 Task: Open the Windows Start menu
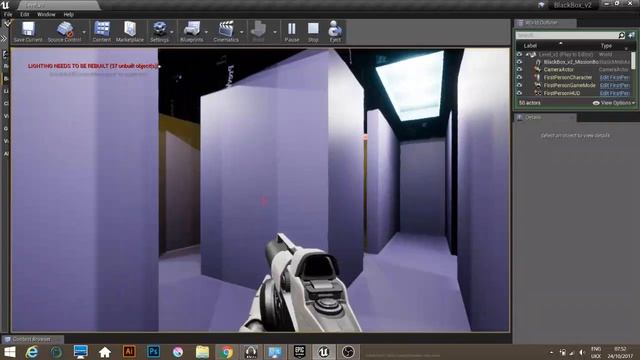pos(9,352)
